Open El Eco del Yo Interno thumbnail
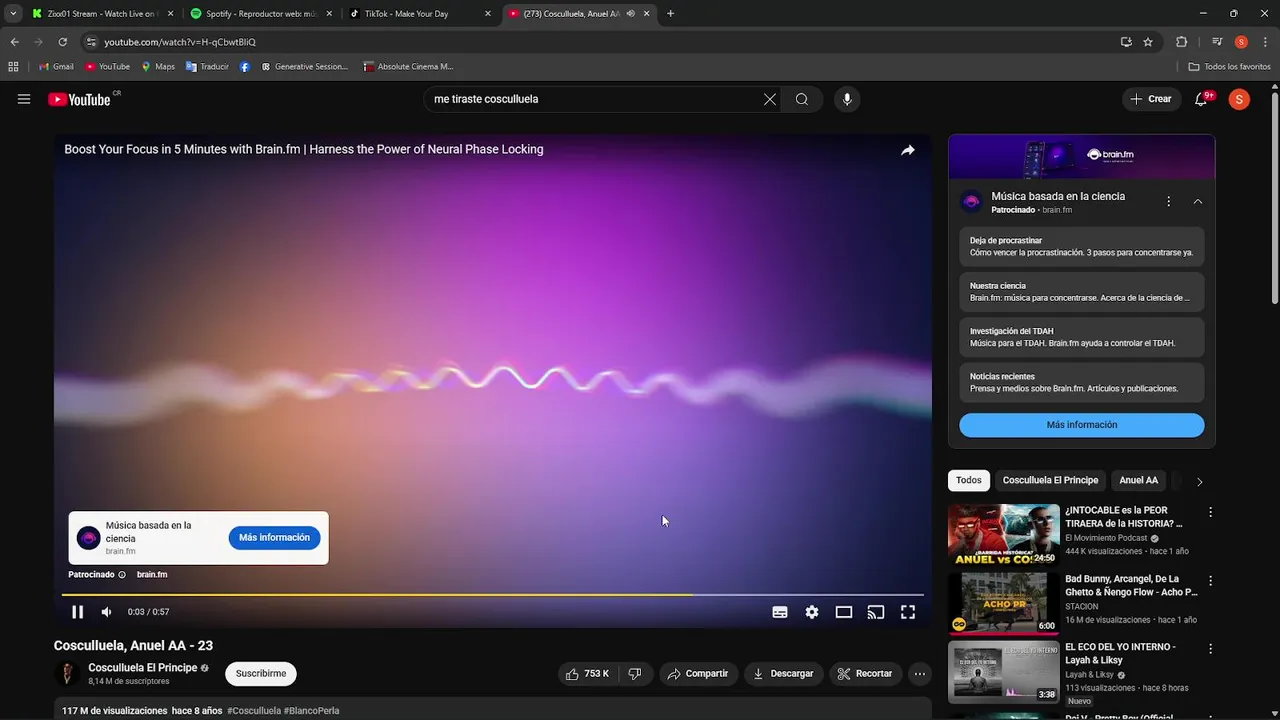Screen dimensions: 1280x720 pos(1003,672)
